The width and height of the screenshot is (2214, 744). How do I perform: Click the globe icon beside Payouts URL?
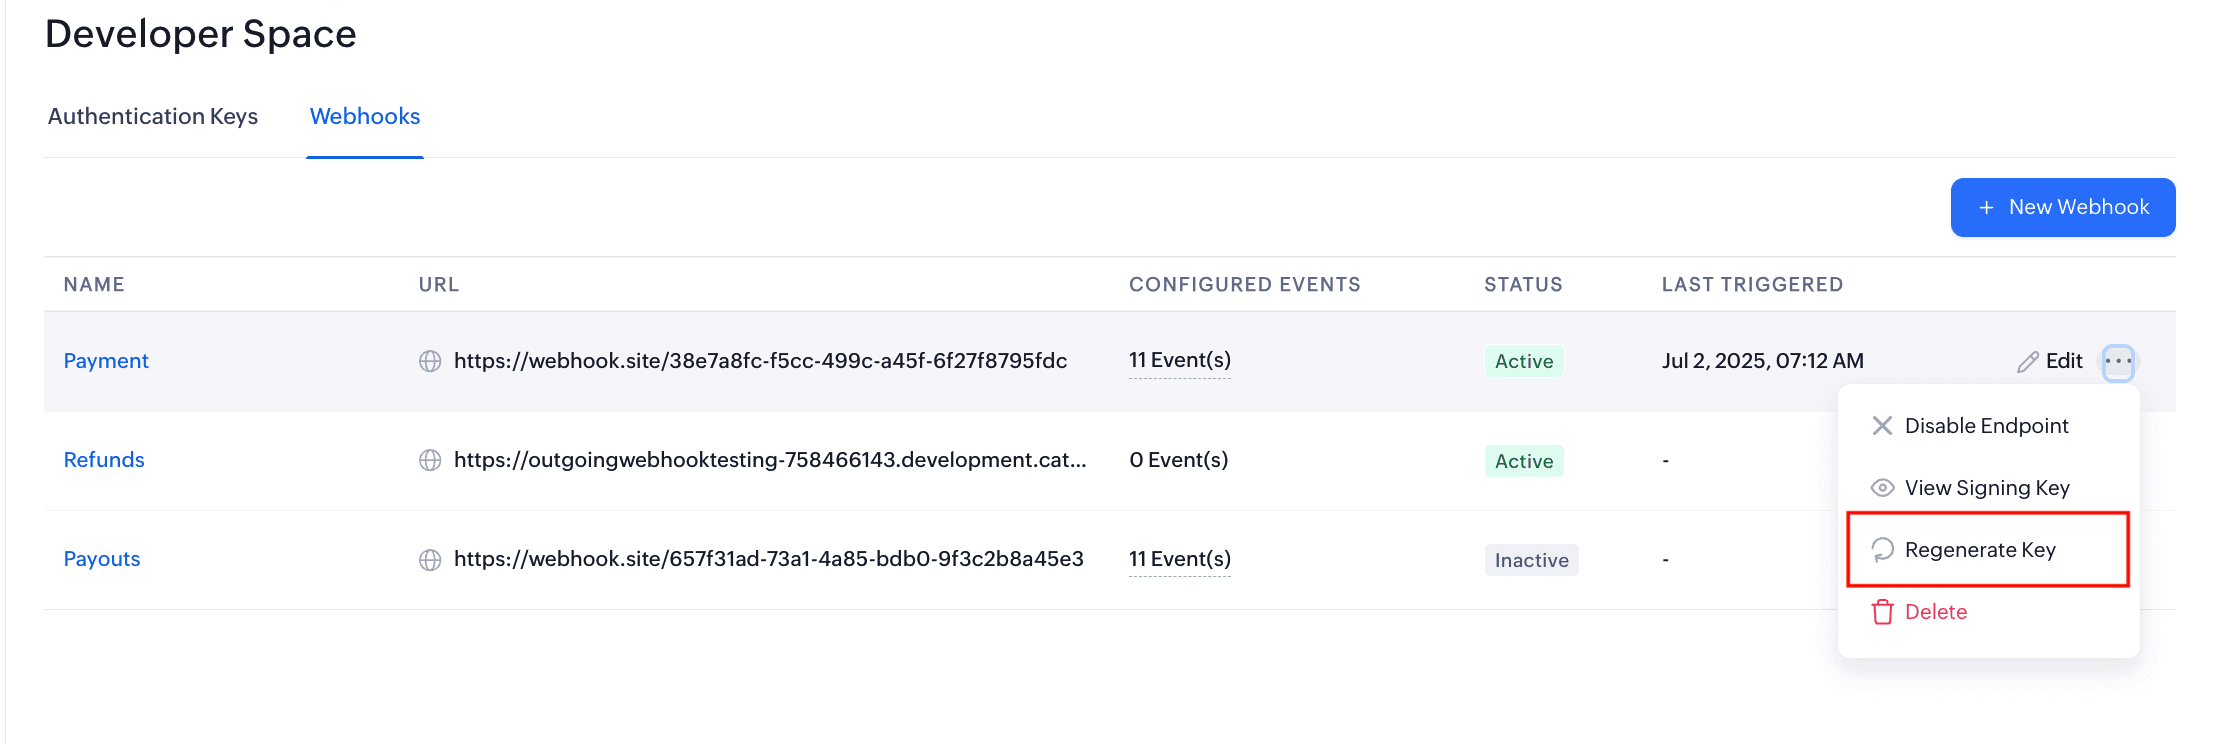click(430, 560)
